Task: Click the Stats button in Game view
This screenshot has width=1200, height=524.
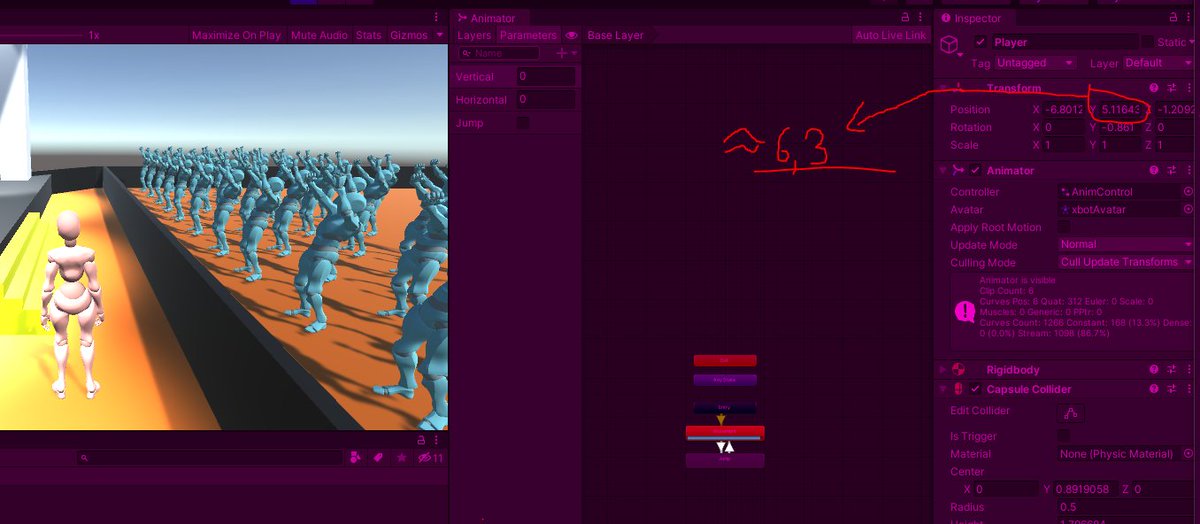Action: click(368, 35)
